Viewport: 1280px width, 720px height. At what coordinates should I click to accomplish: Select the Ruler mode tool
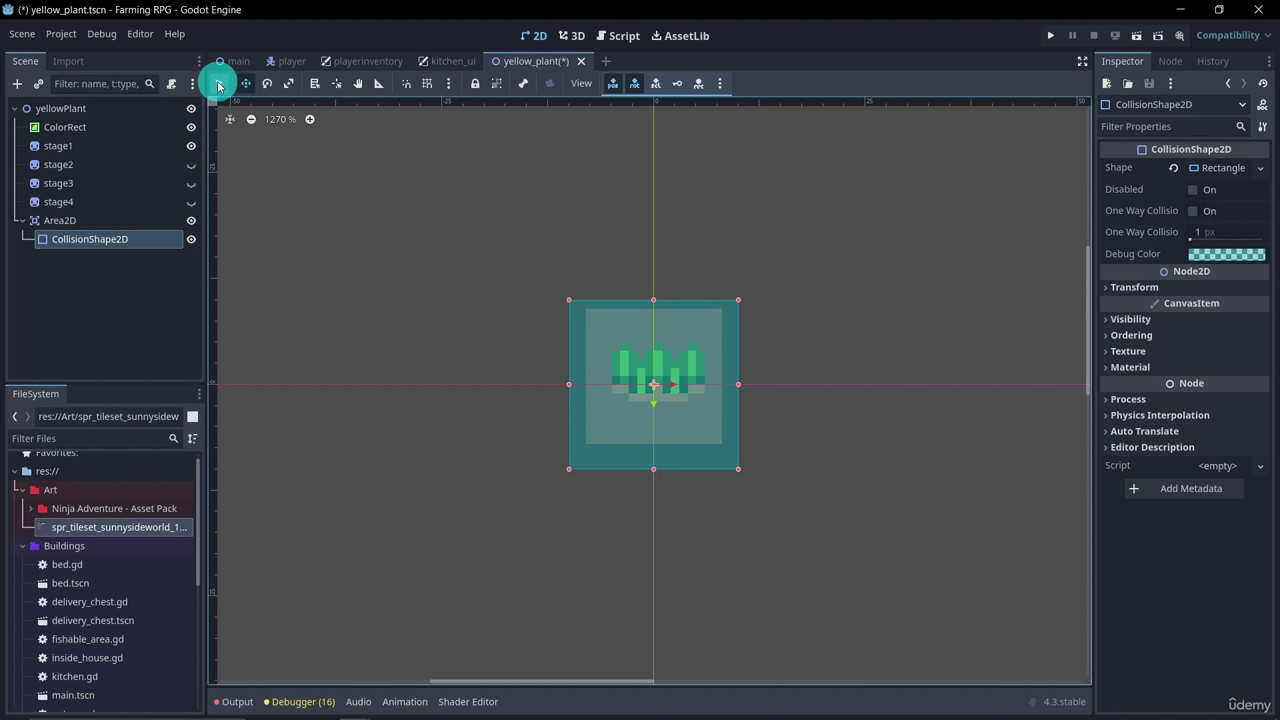tap(379, 84)
